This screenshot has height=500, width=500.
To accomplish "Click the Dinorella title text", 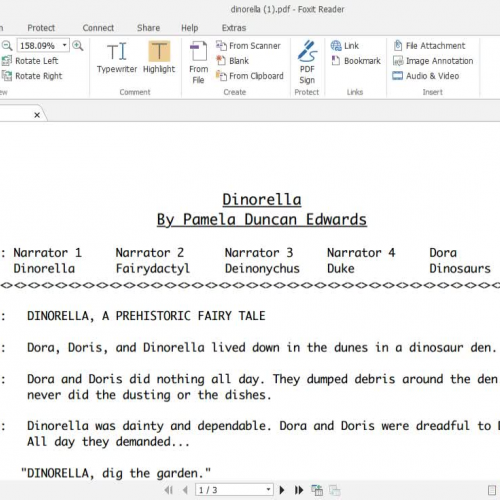I will click(x=262, y=200).
